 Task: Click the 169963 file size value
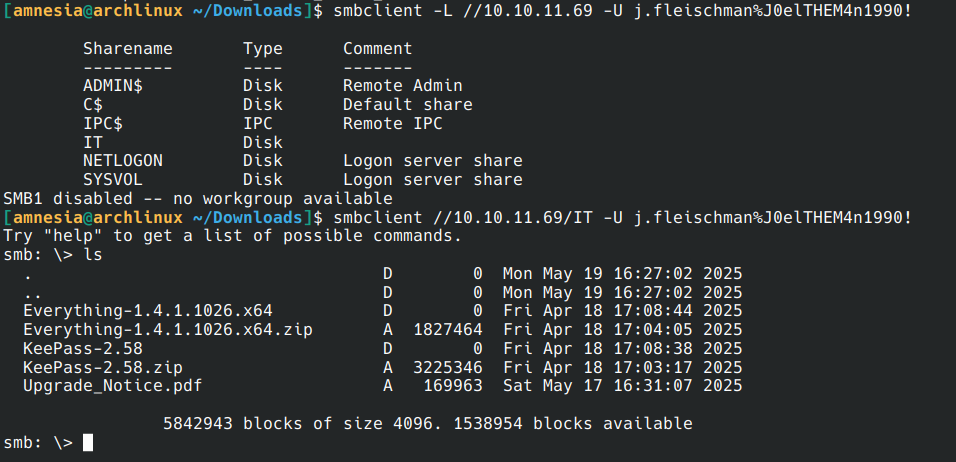coord(453,385)
